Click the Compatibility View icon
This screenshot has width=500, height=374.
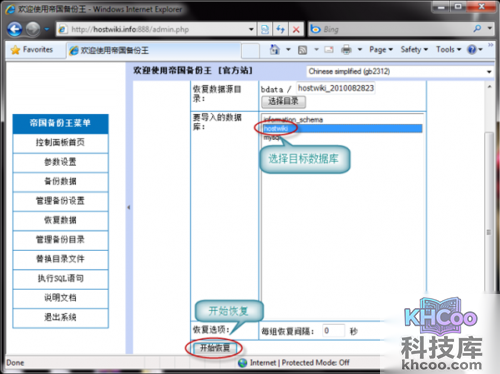pos(265,29)
